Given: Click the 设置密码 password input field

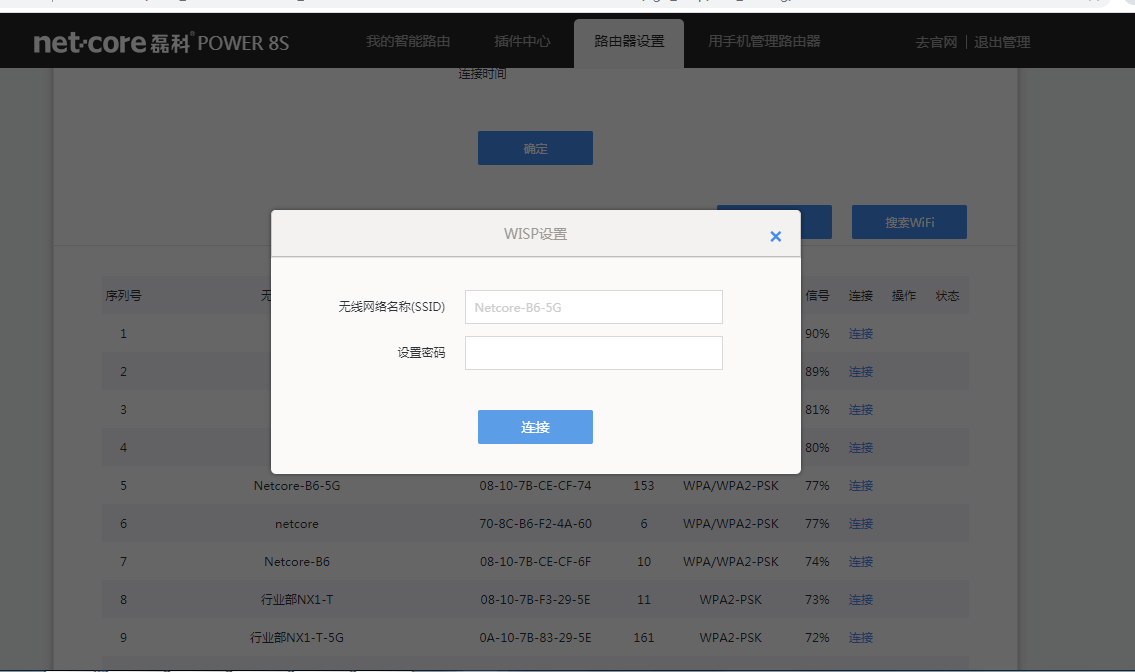Looking at the screenshot, I should (593, 352).
